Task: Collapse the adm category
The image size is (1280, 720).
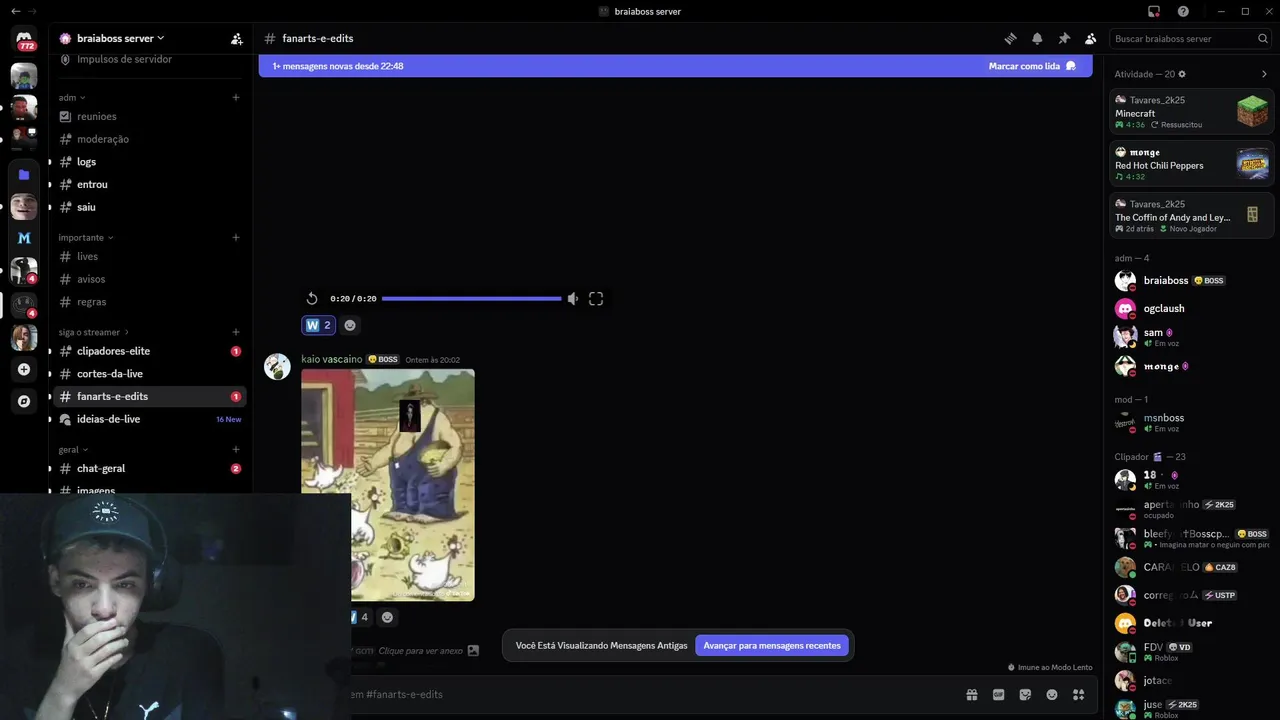Action: tap(72, 97)
